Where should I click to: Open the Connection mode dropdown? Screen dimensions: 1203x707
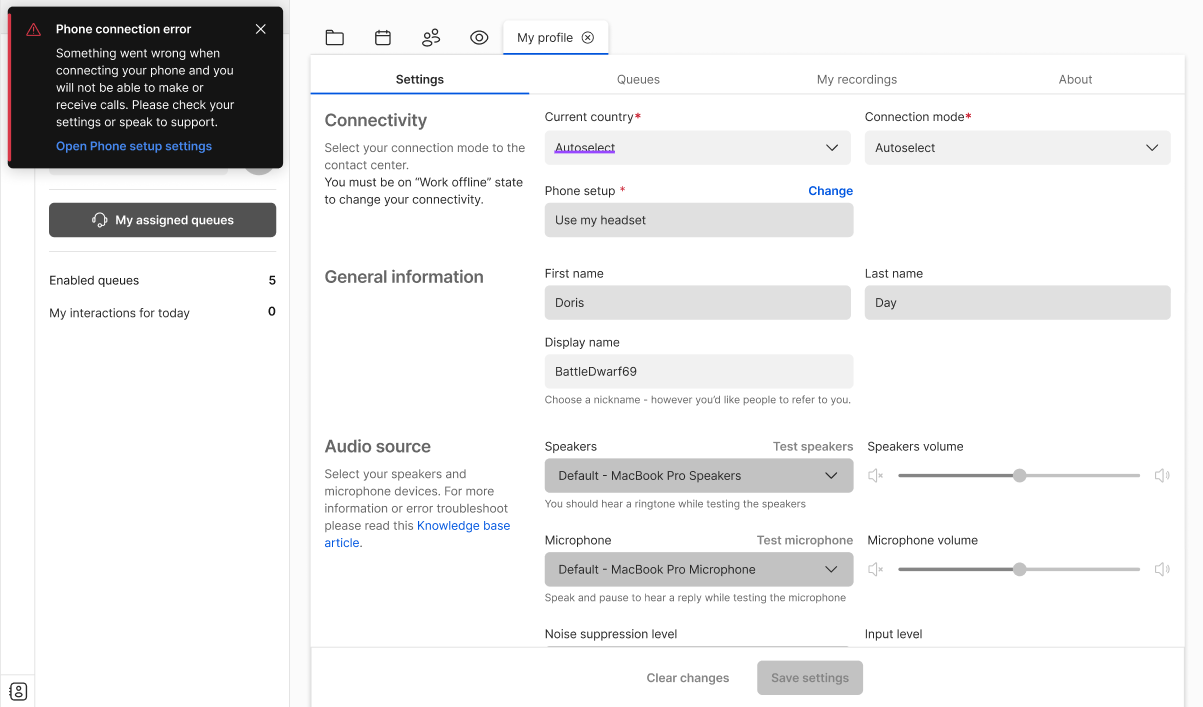pyautogui.click(x=1017, y=147)
